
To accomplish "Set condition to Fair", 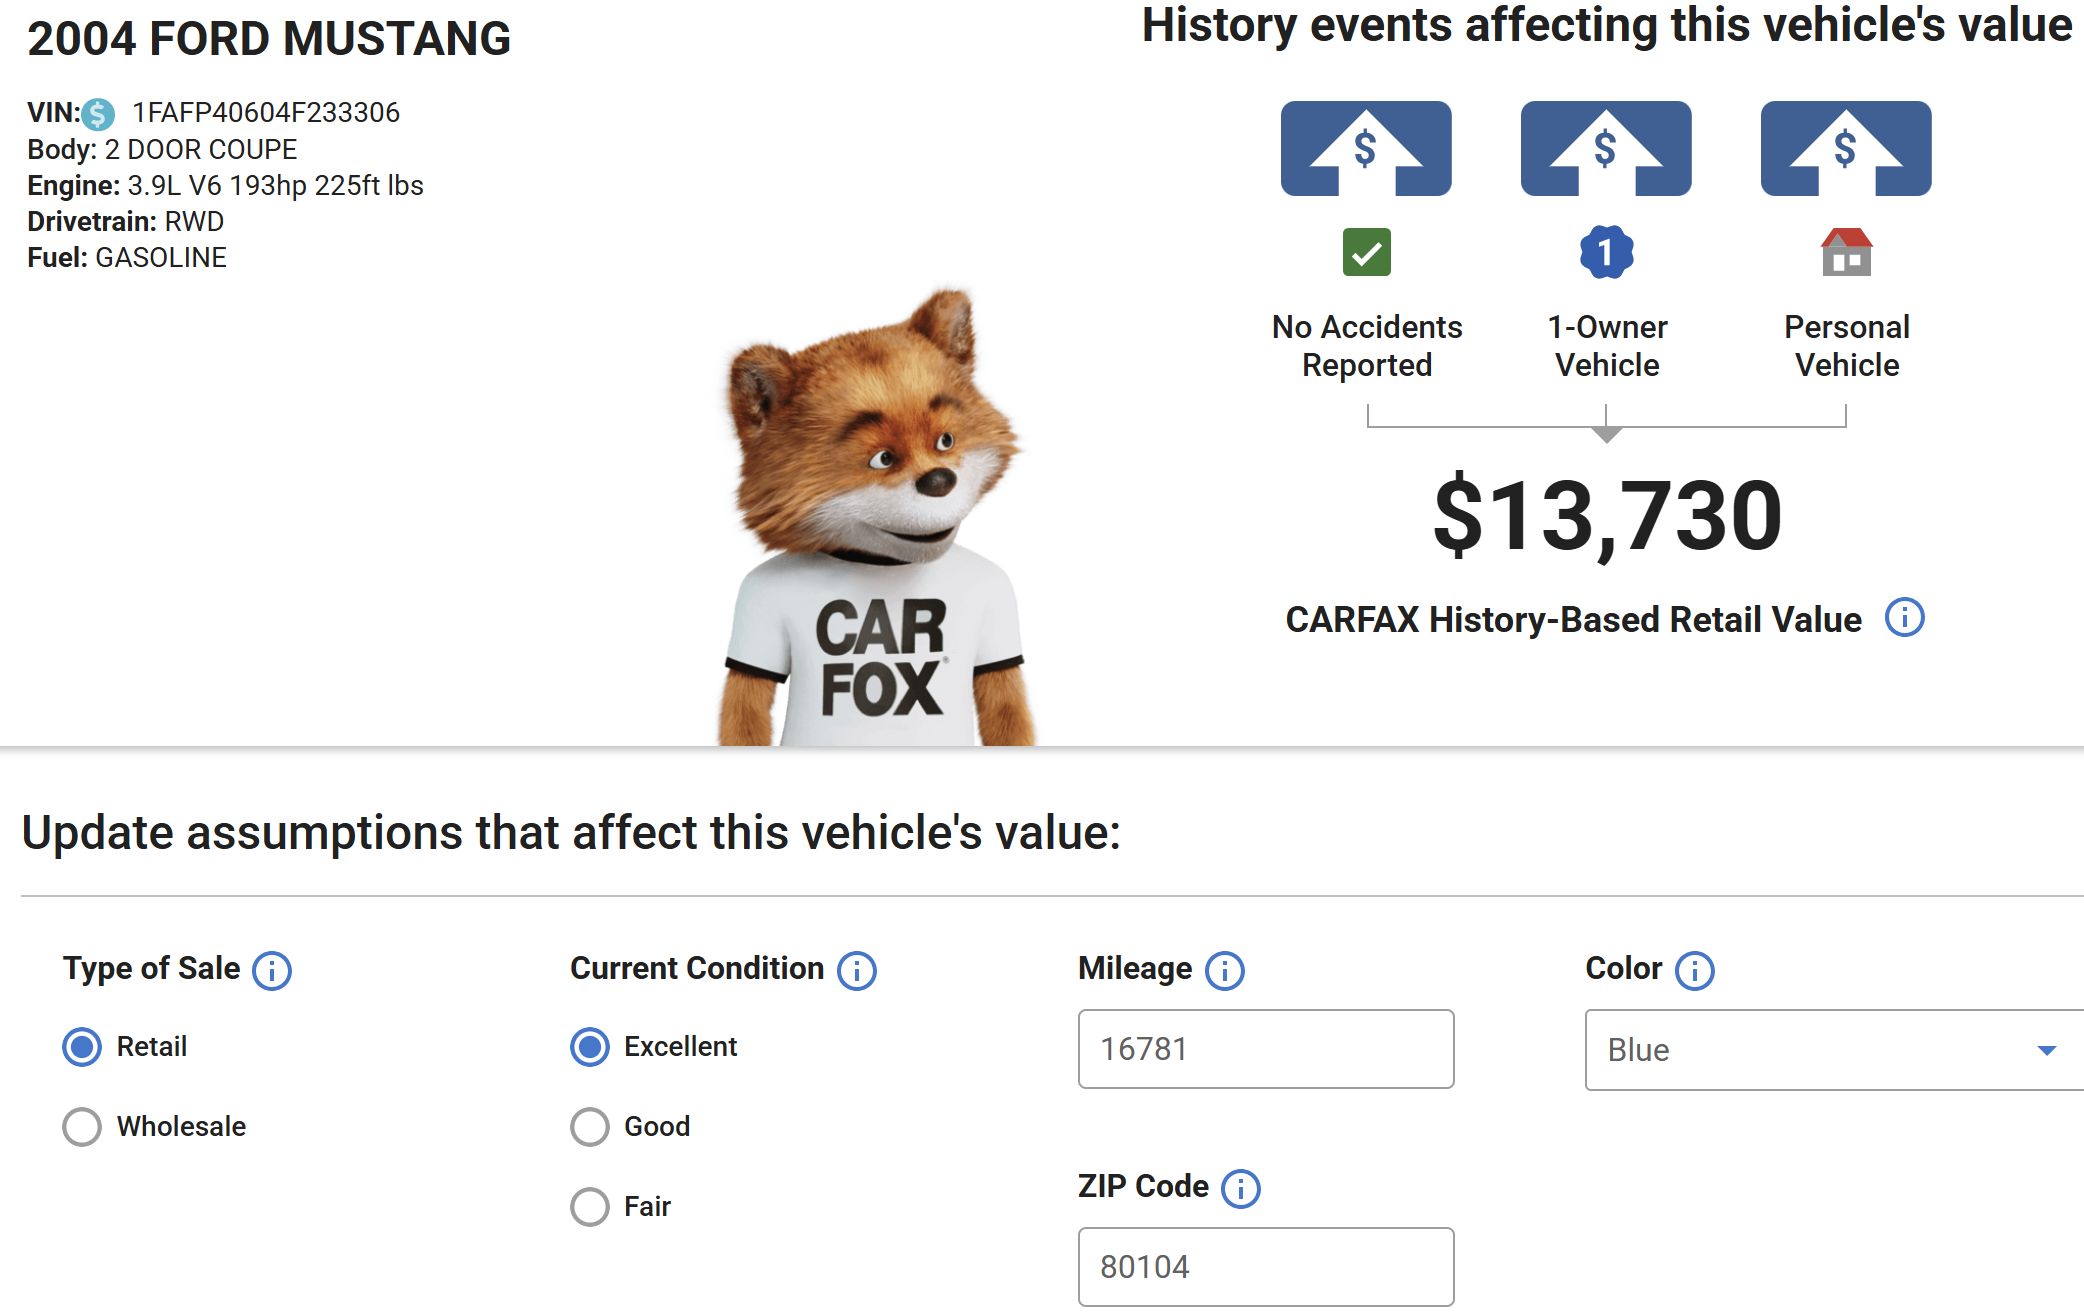I will click(x=590, y=1206).
